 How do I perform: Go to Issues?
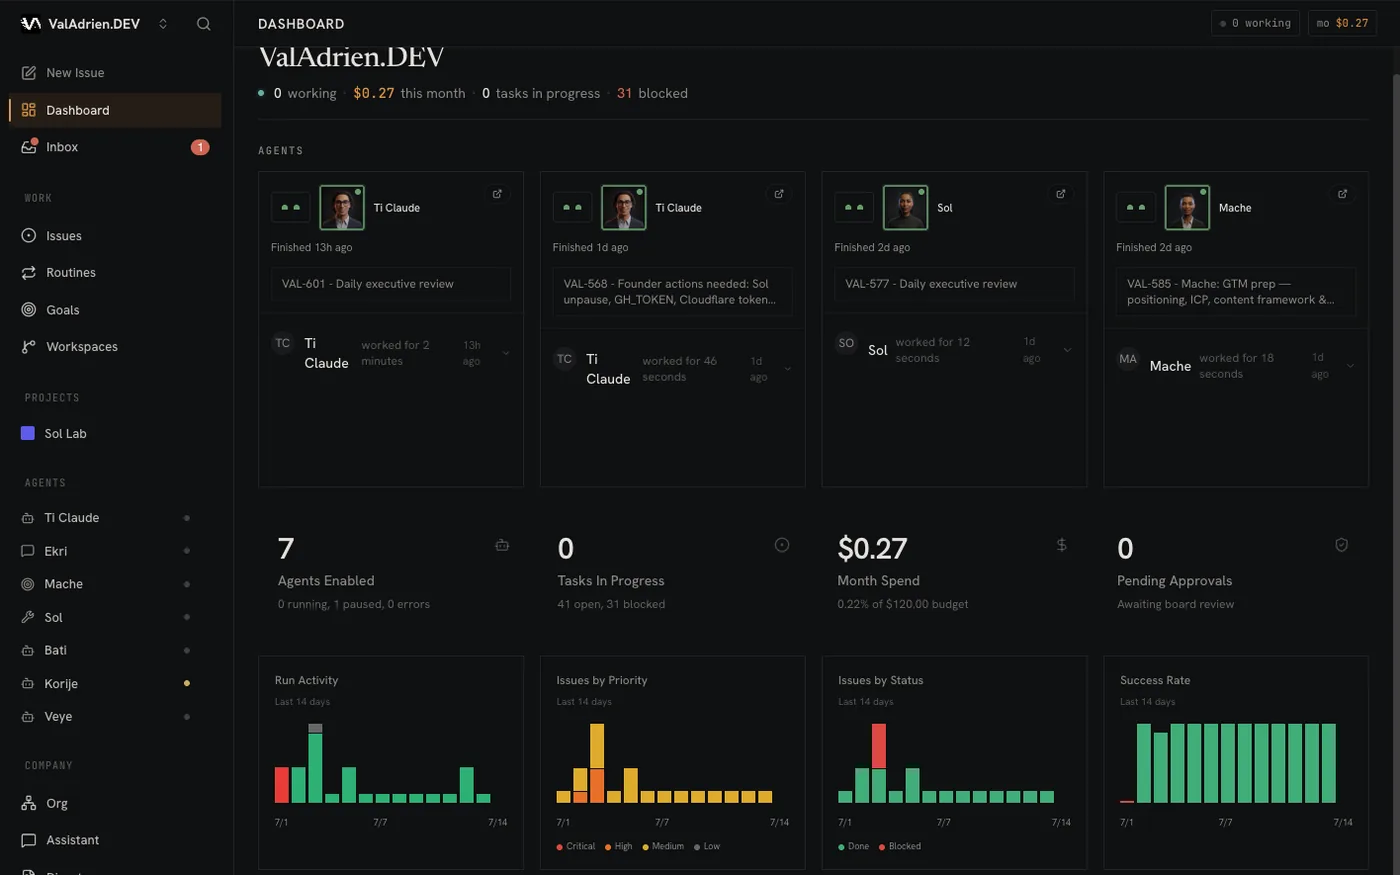pyautogui.click(x=115, y=236)
